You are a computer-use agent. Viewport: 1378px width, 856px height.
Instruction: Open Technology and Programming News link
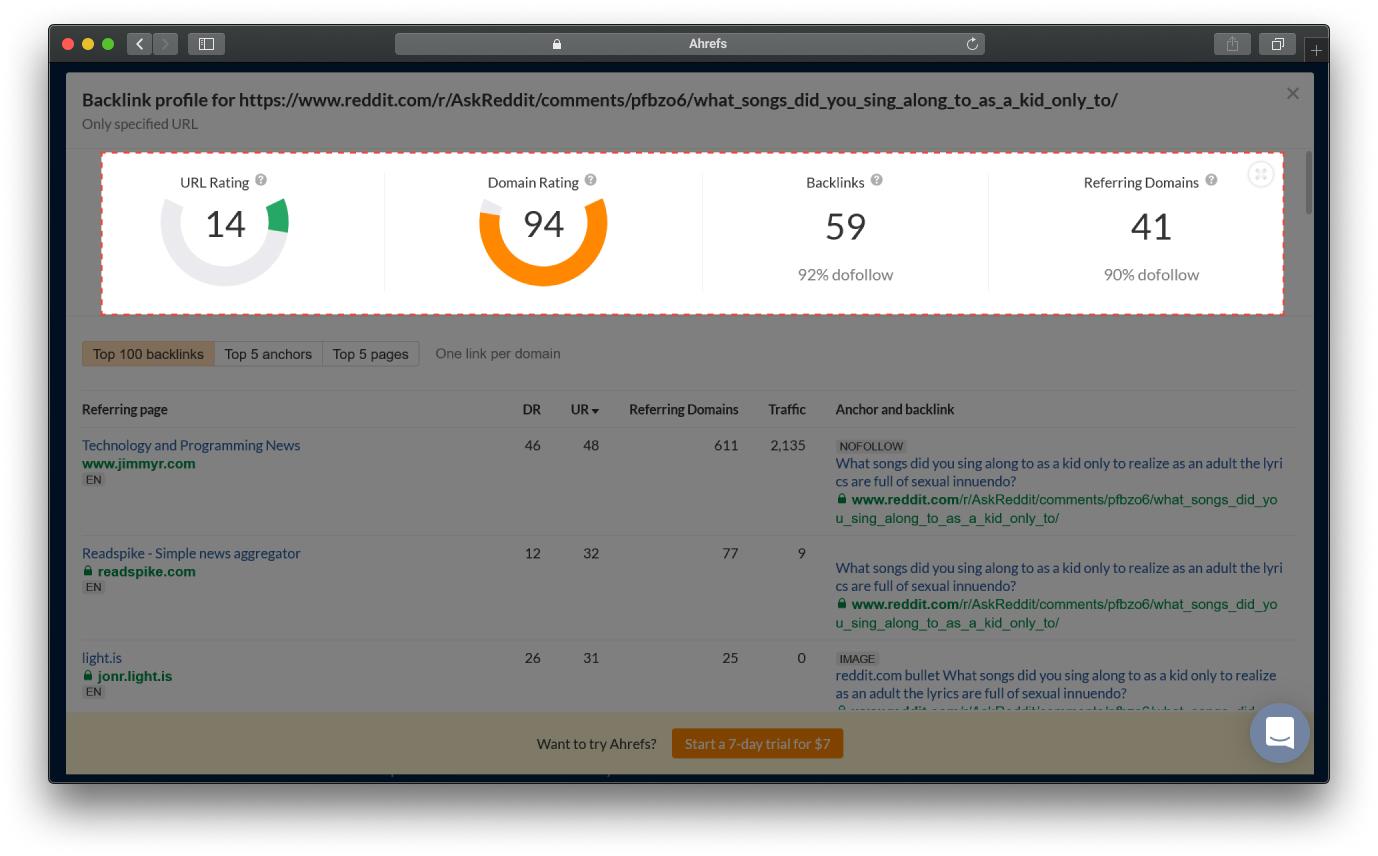pyautogui.click(x=191, y=445)
